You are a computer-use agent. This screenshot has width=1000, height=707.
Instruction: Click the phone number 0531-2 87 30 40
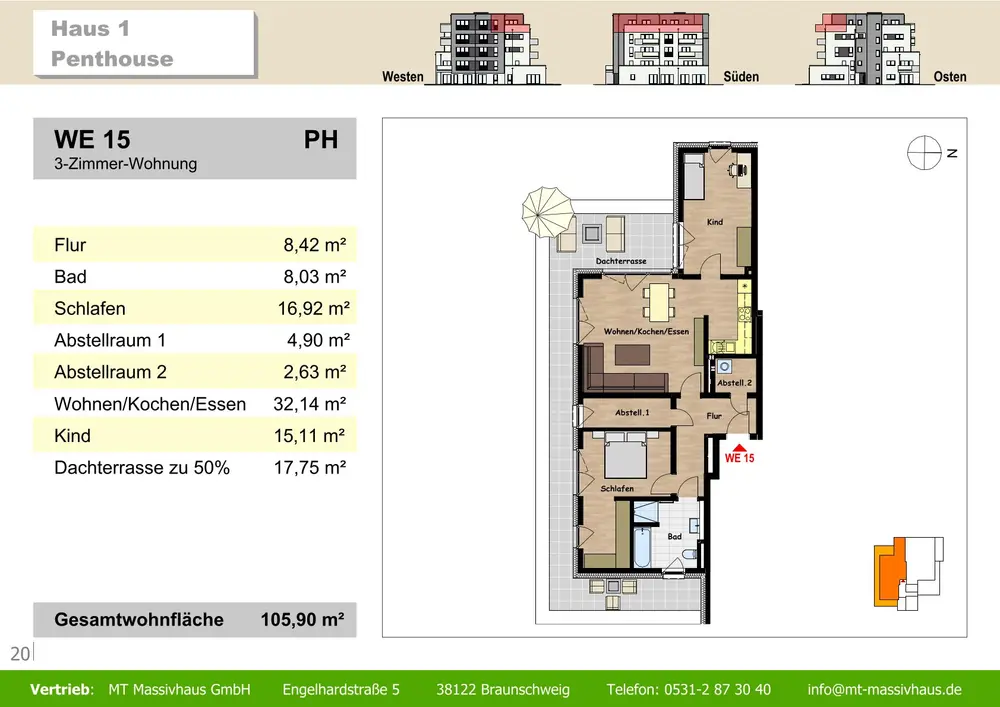point(688,689)
